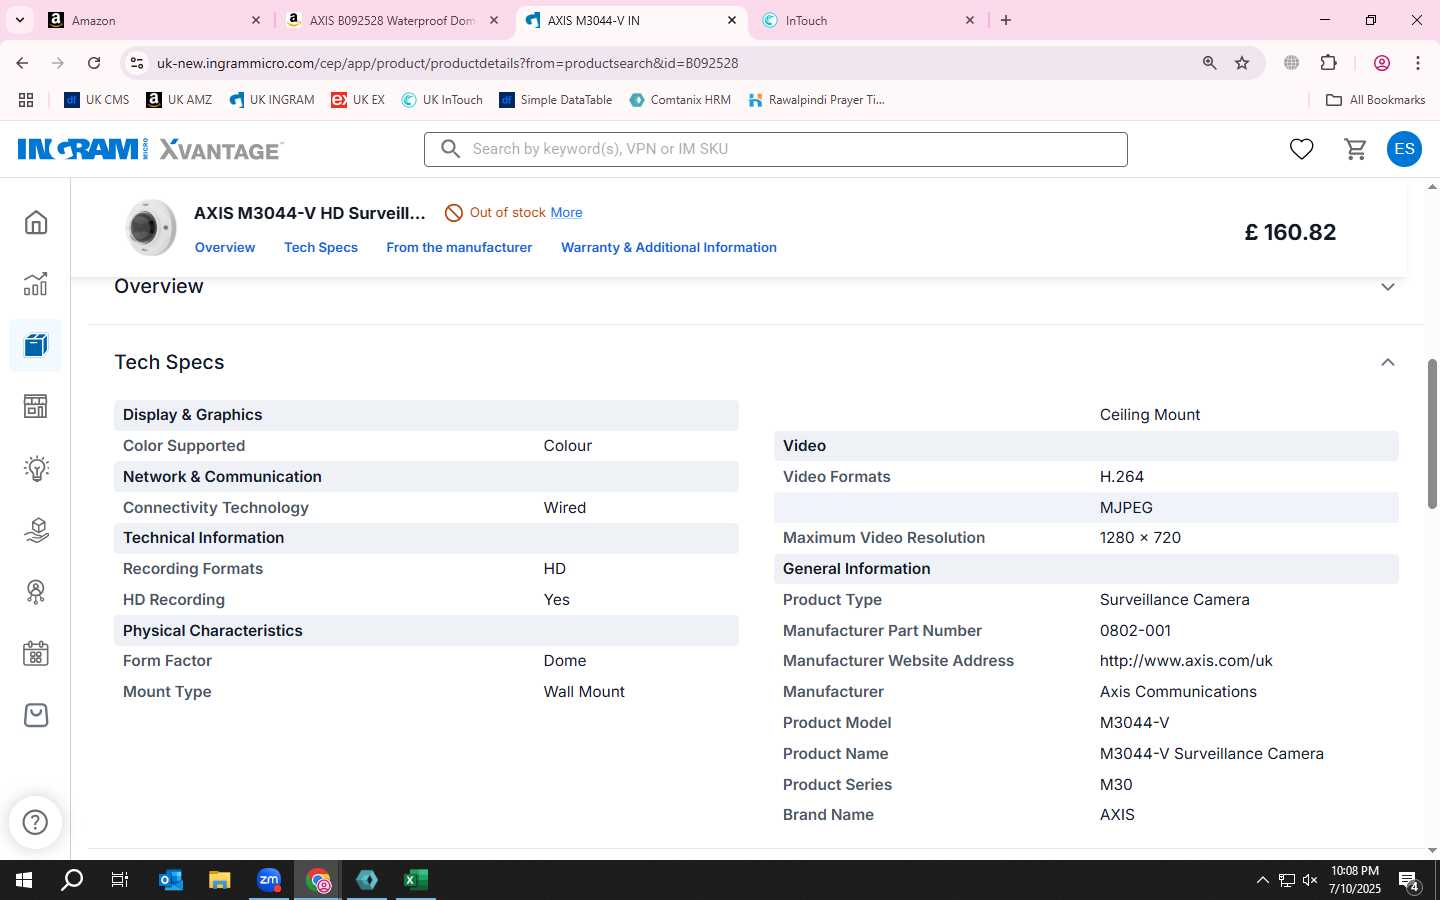Open the lightbulb insights icon in sidebar
The height and width of the screenshot is (900, 1440).
pos(36,468)
